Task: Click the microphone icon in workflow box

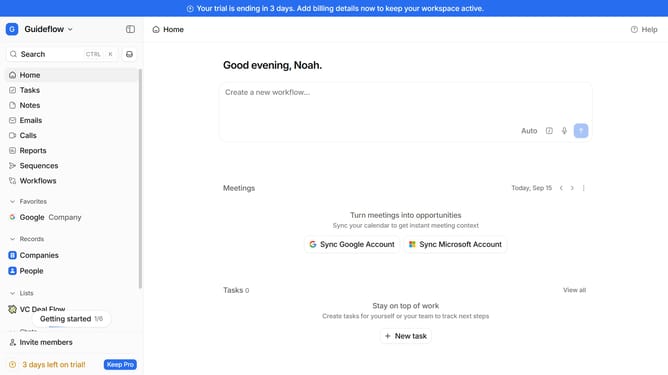Action: tap(564, 131)
